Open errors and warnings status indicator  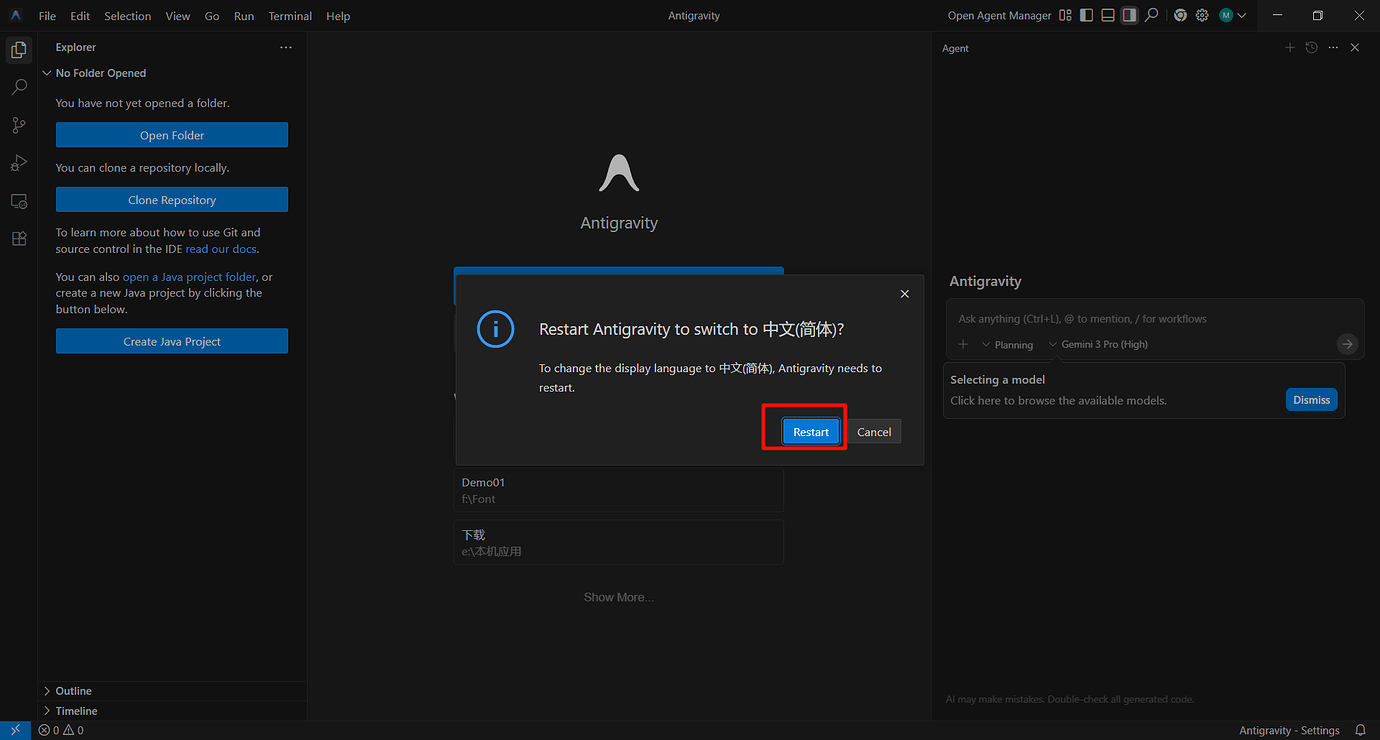point(61,730)
